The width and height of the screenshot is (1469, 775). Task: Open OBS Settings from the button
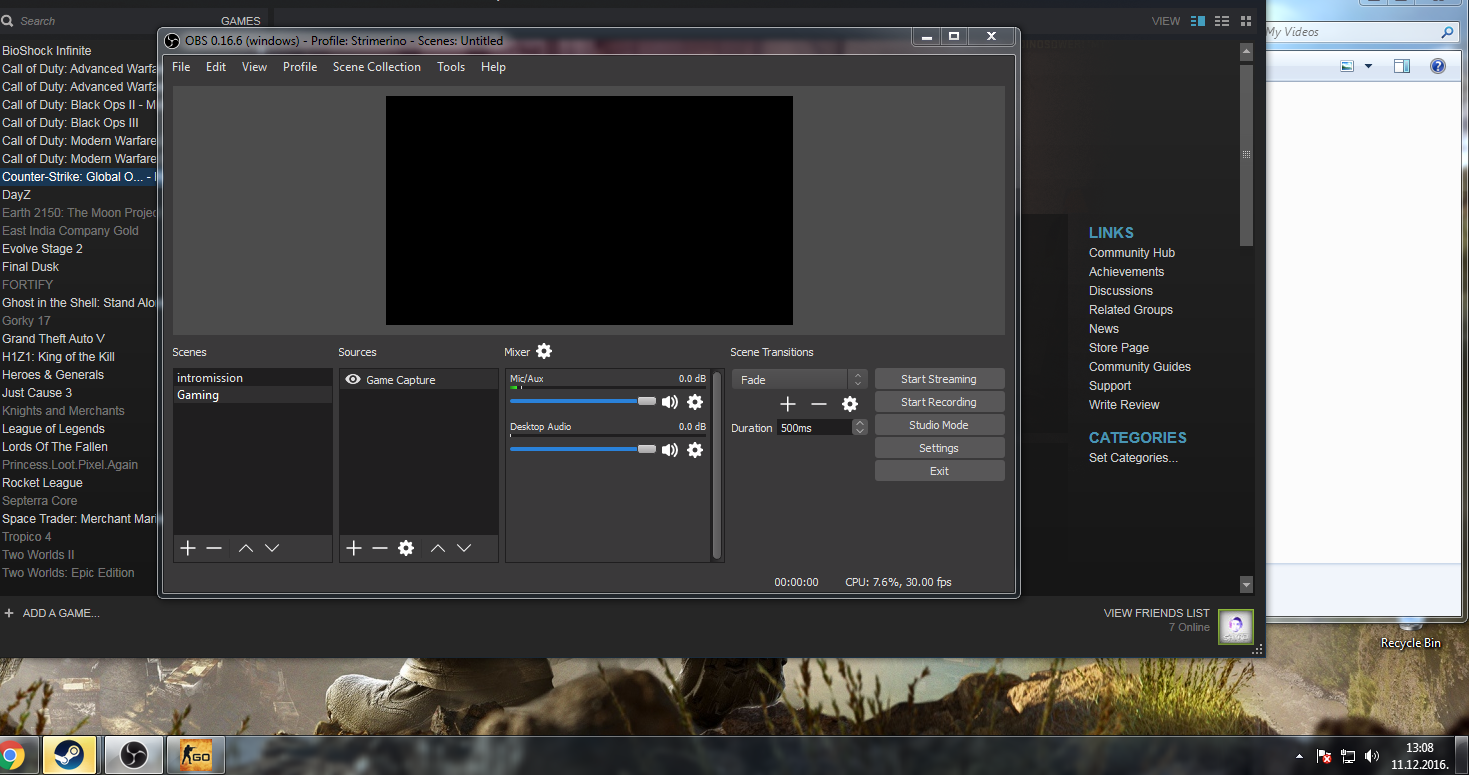pyautogui.click(x=939, y=448)
